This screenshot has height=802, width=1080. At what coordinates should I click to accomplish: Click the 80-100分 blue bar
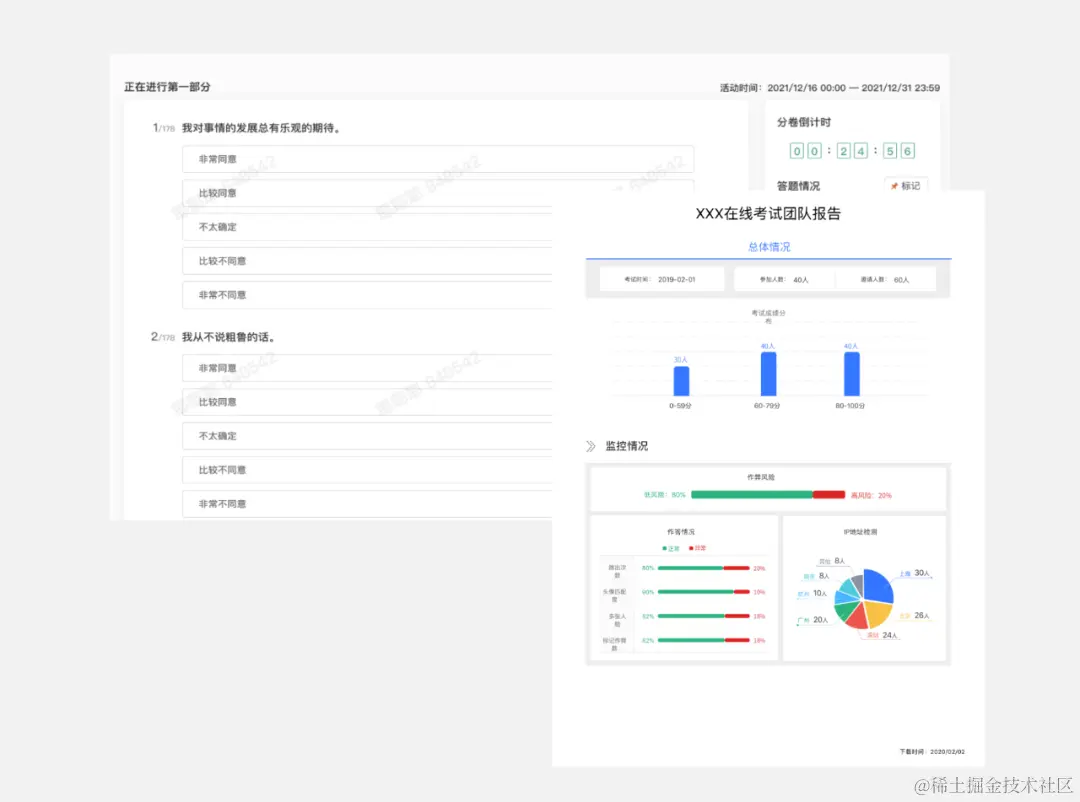(851, 374)
